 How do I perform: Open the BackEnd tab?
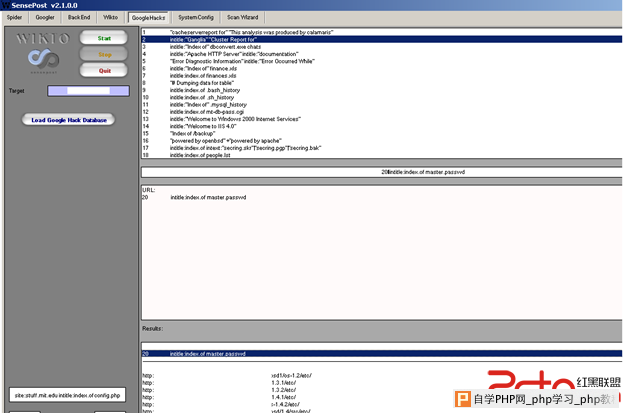coord(79,18)
